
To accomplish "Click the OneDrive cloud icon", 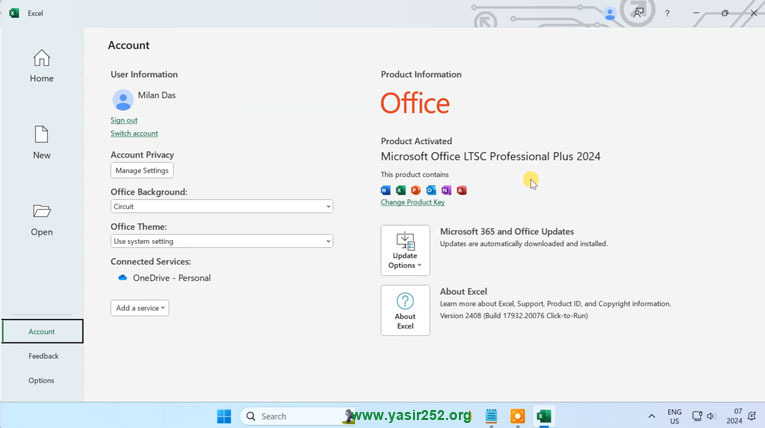I will click(122, 278).
